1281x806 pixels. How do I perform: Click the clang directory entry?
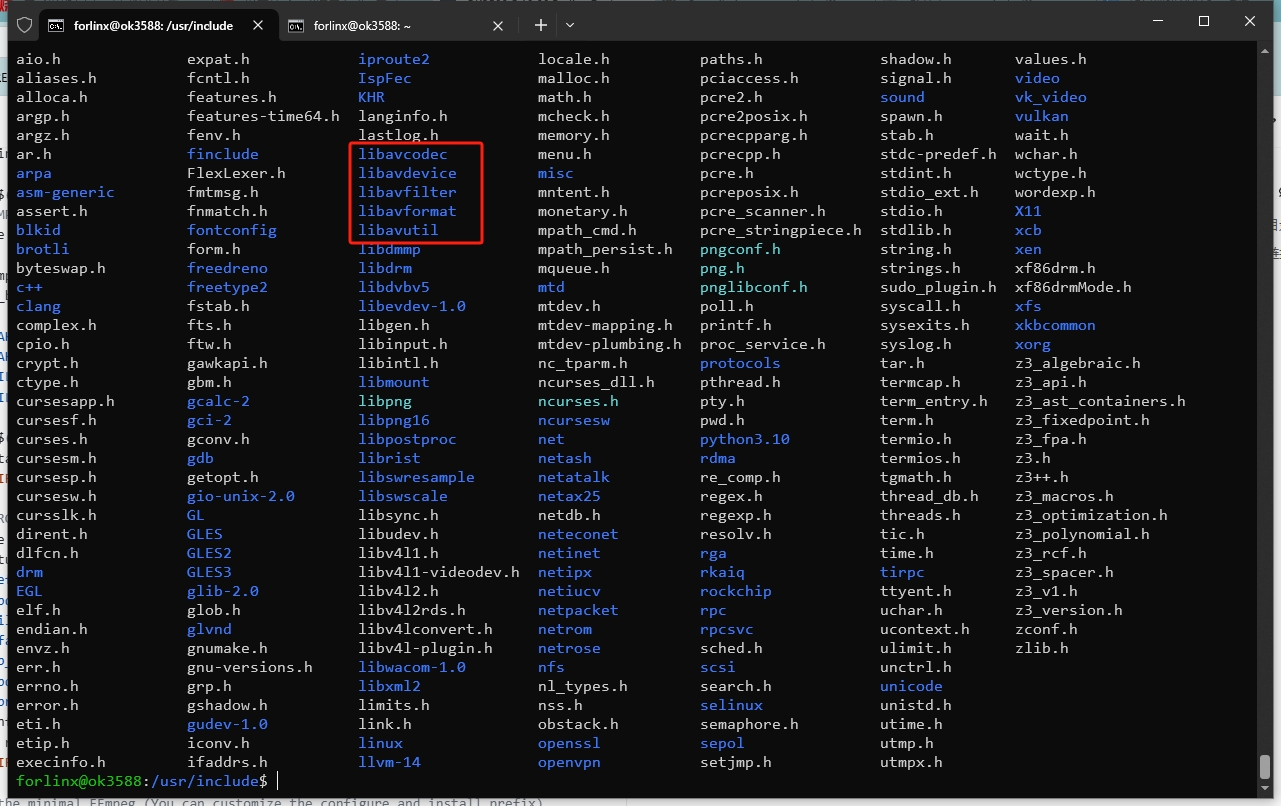[x=38, y=306]
